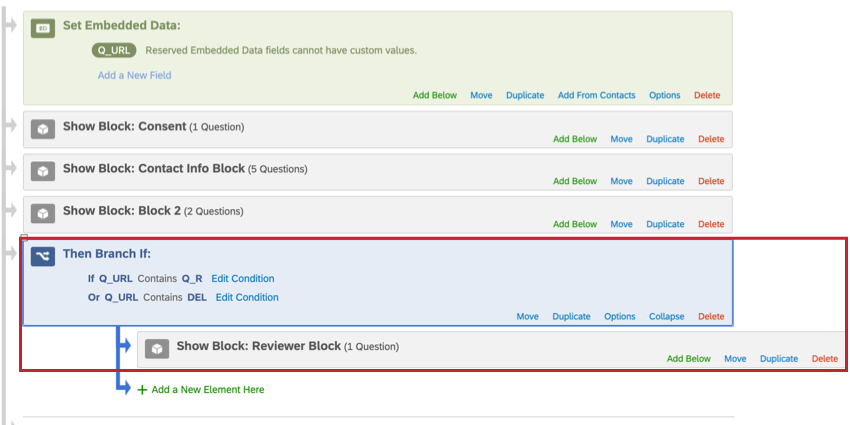This screenshot has width=850, height=425.
Task: Click the Block 2 cube icon
Action: pos(43,214)
